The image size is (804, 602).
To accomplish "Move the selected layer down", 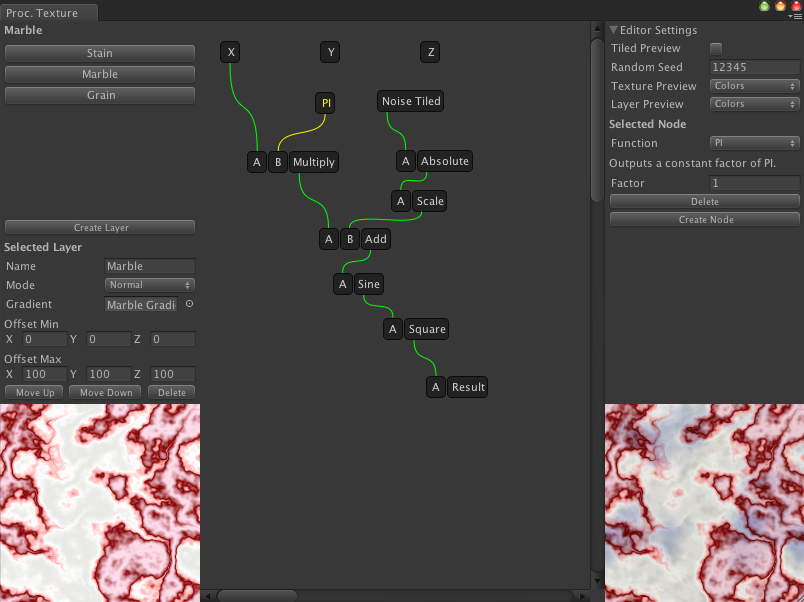I will coord(106,393).
